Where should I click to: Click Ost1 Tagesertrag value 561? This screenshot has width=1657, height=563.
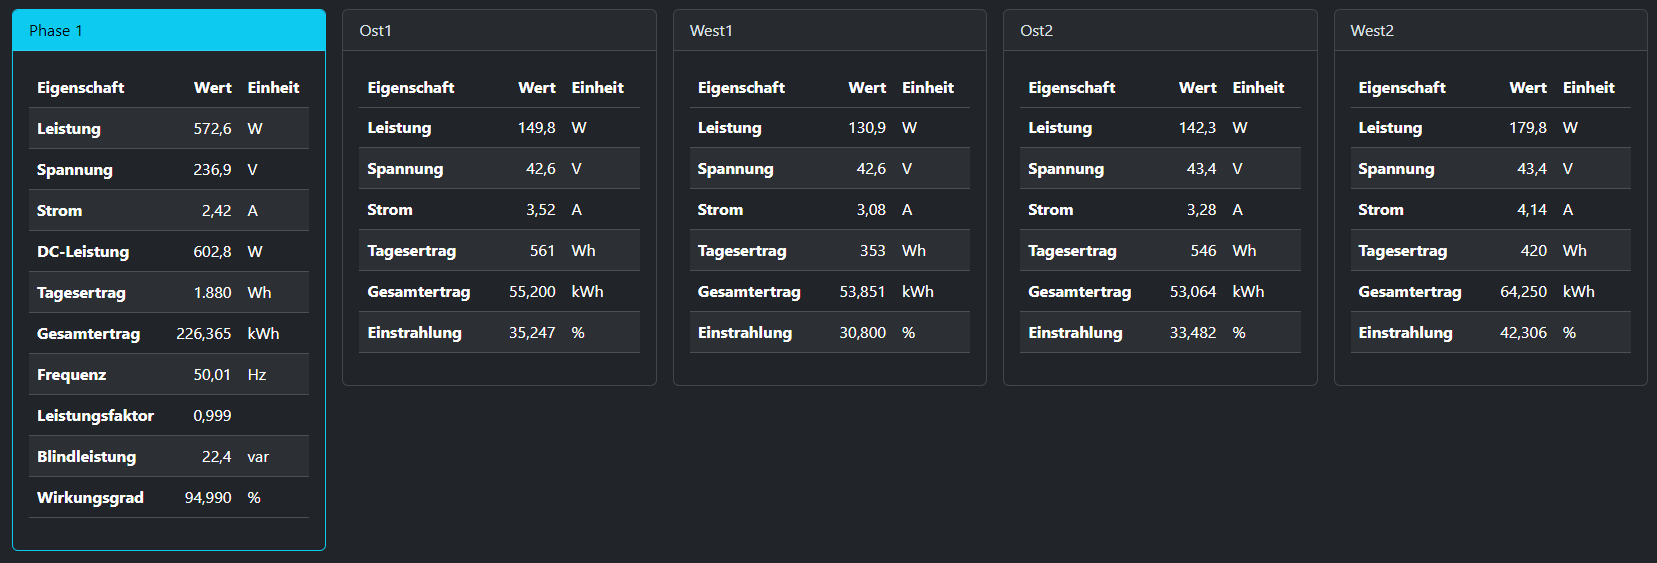[542, 251]
